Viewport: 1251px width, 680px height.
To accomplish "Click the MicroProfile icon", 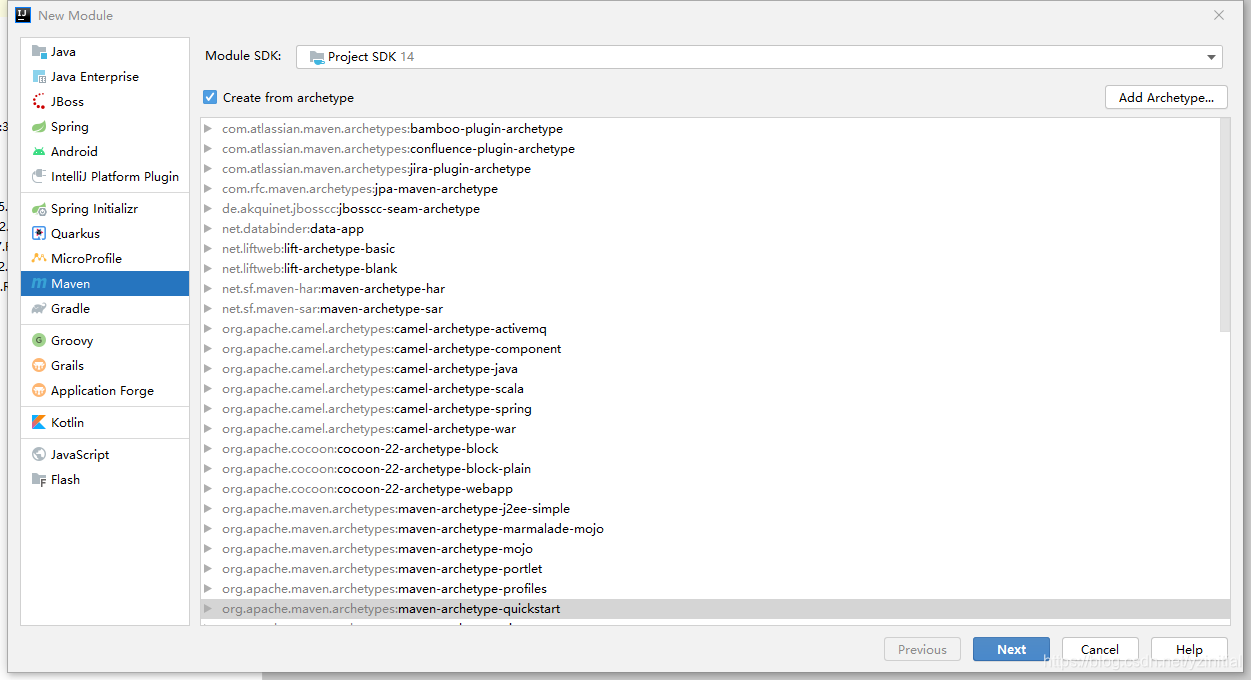I will 39,259.
